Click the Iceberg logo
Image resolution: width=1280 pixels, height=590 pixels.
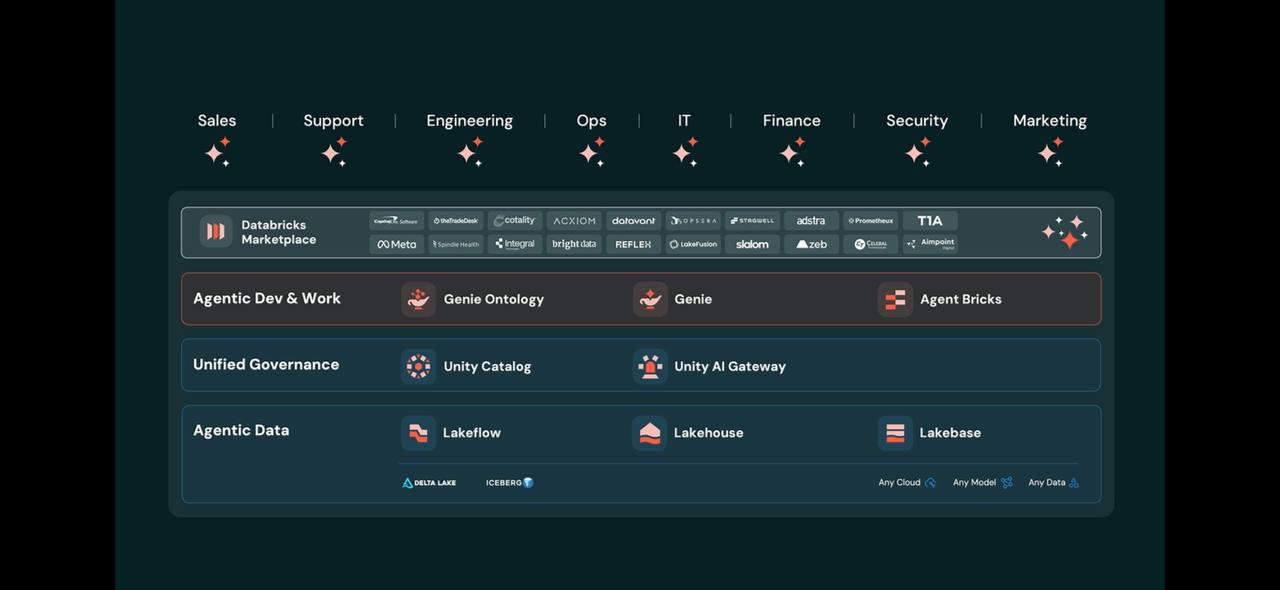tap(510, 483)
